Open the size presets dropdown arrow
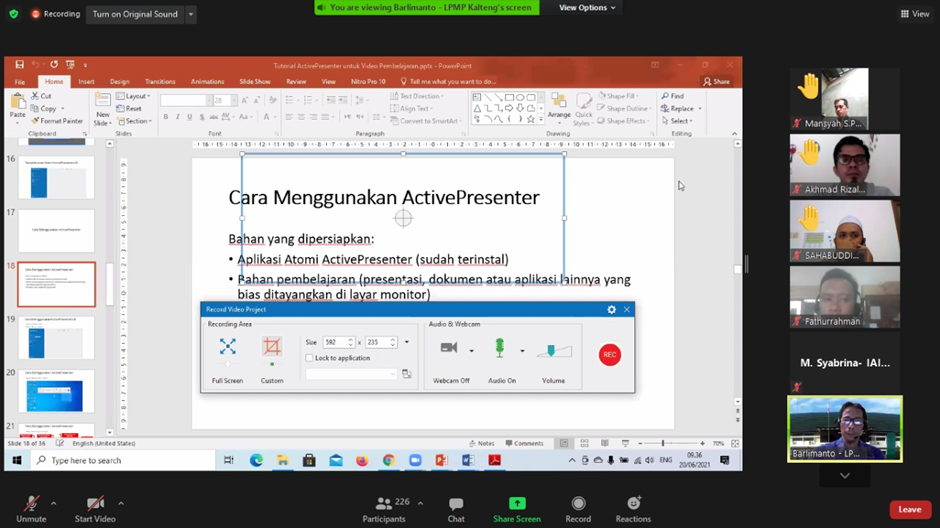This screenshot has height=528, width=940. pos(406,342)
